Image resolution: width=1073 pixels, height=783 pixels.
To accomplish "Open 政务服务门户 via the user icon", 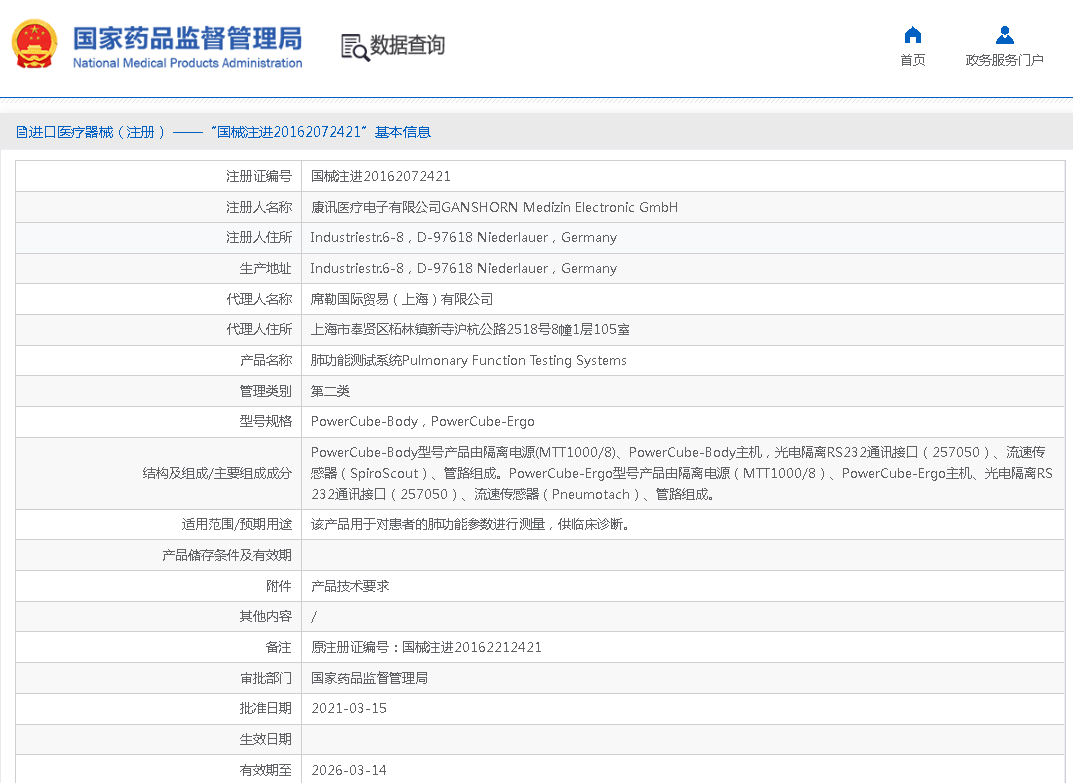I will pos(1005,35).
